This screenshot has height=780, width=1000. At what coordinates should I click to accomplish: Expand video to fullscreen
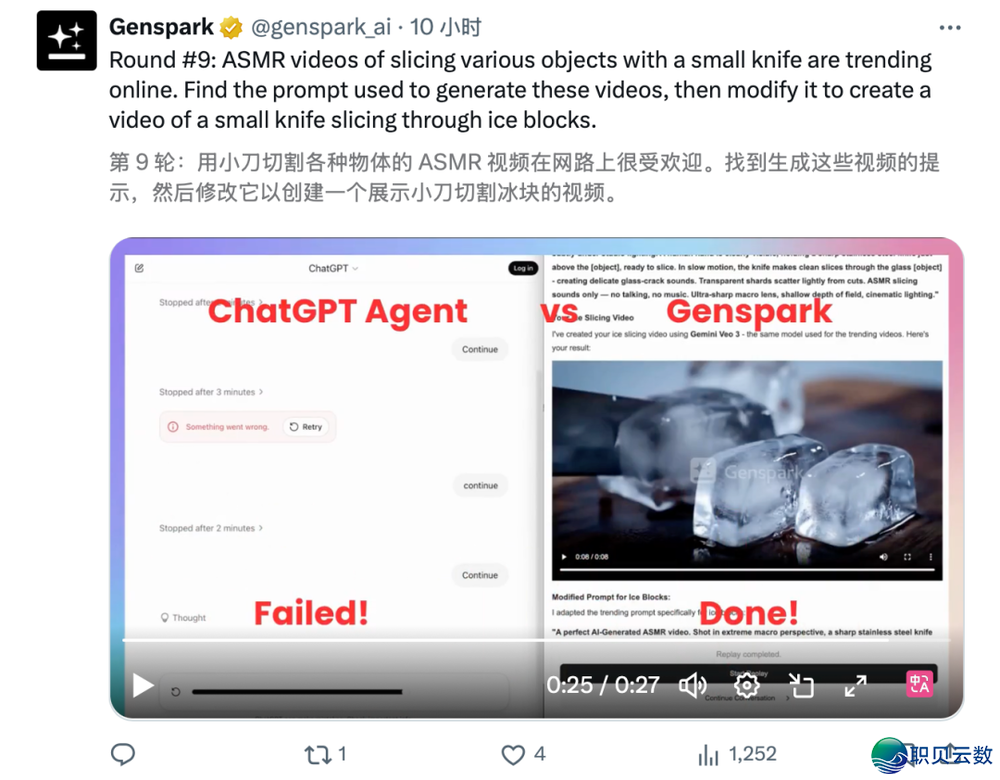[x=855, y=686]
